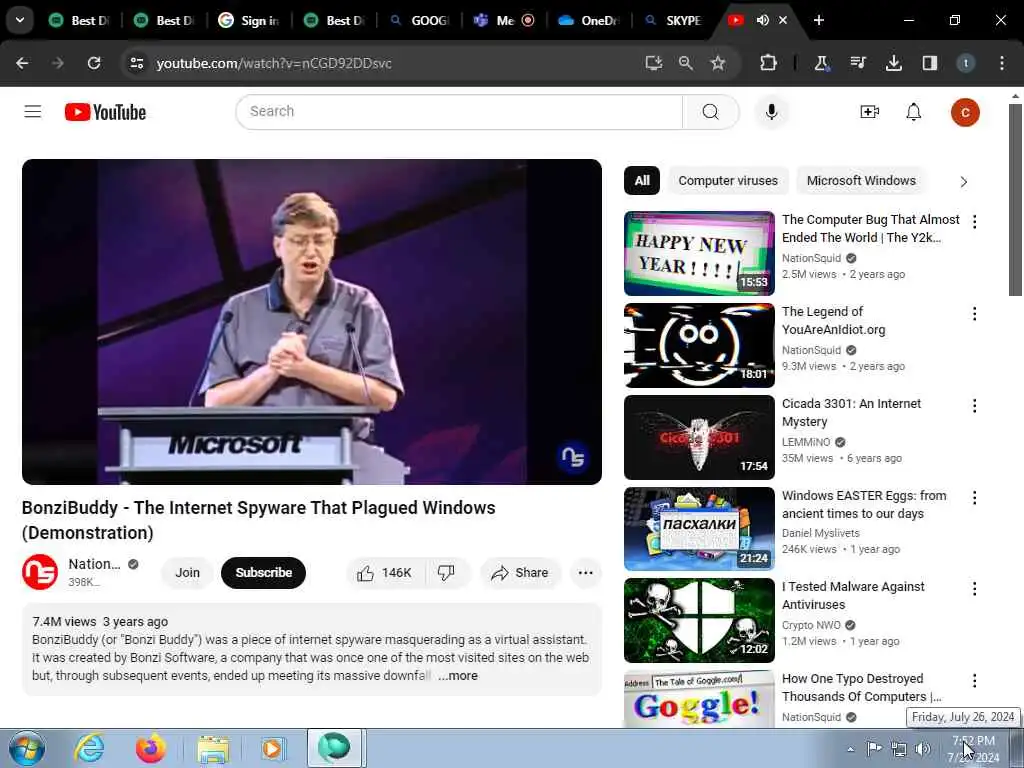Open a new browser tab

pyautogui.click(x=818, y=20)
